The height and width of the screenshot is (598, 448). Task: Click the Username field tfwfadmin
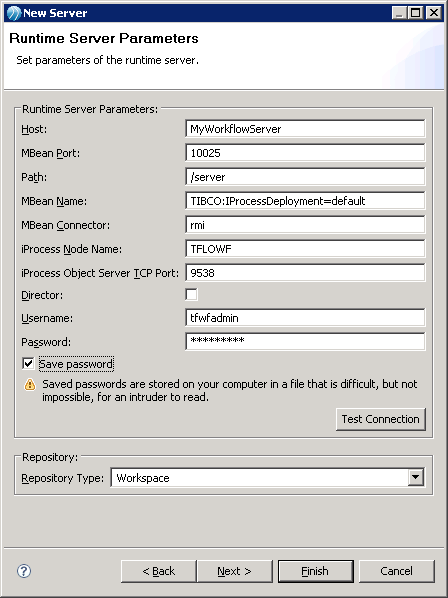click(x=305, y=318)
